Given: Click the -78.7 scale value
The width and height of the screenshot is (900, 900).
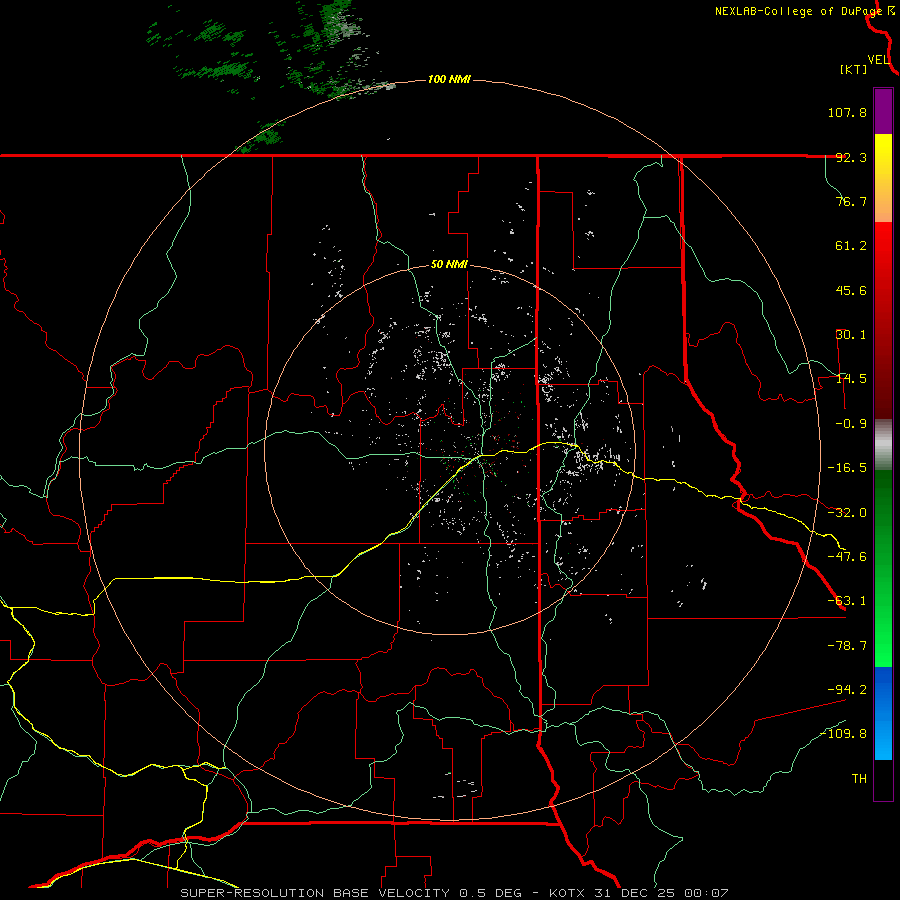Looking at the screenshot, I should coord(847,646).
